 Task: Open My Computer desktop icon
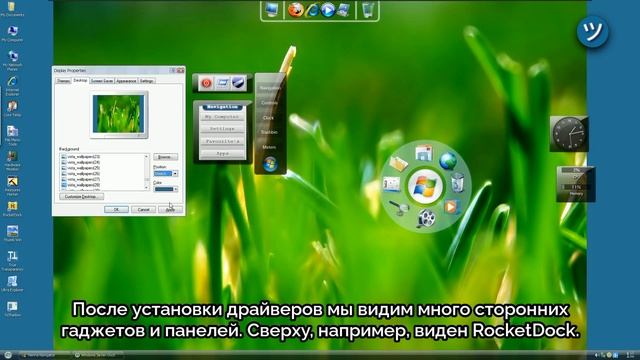point(12,33)
